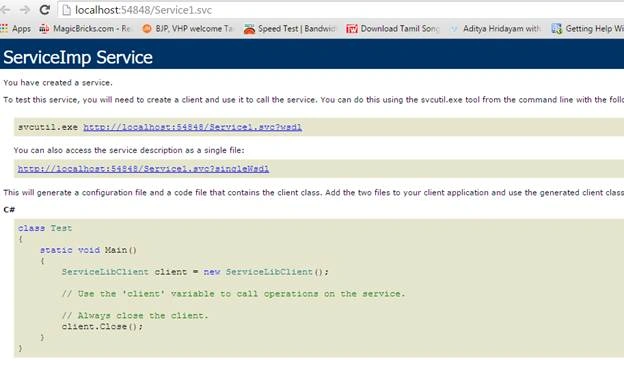Image resolution: width=624 pixels, height=366 pixels.
Task: Click the 'client.Close();' code line
Action: (x=102, y=327)
